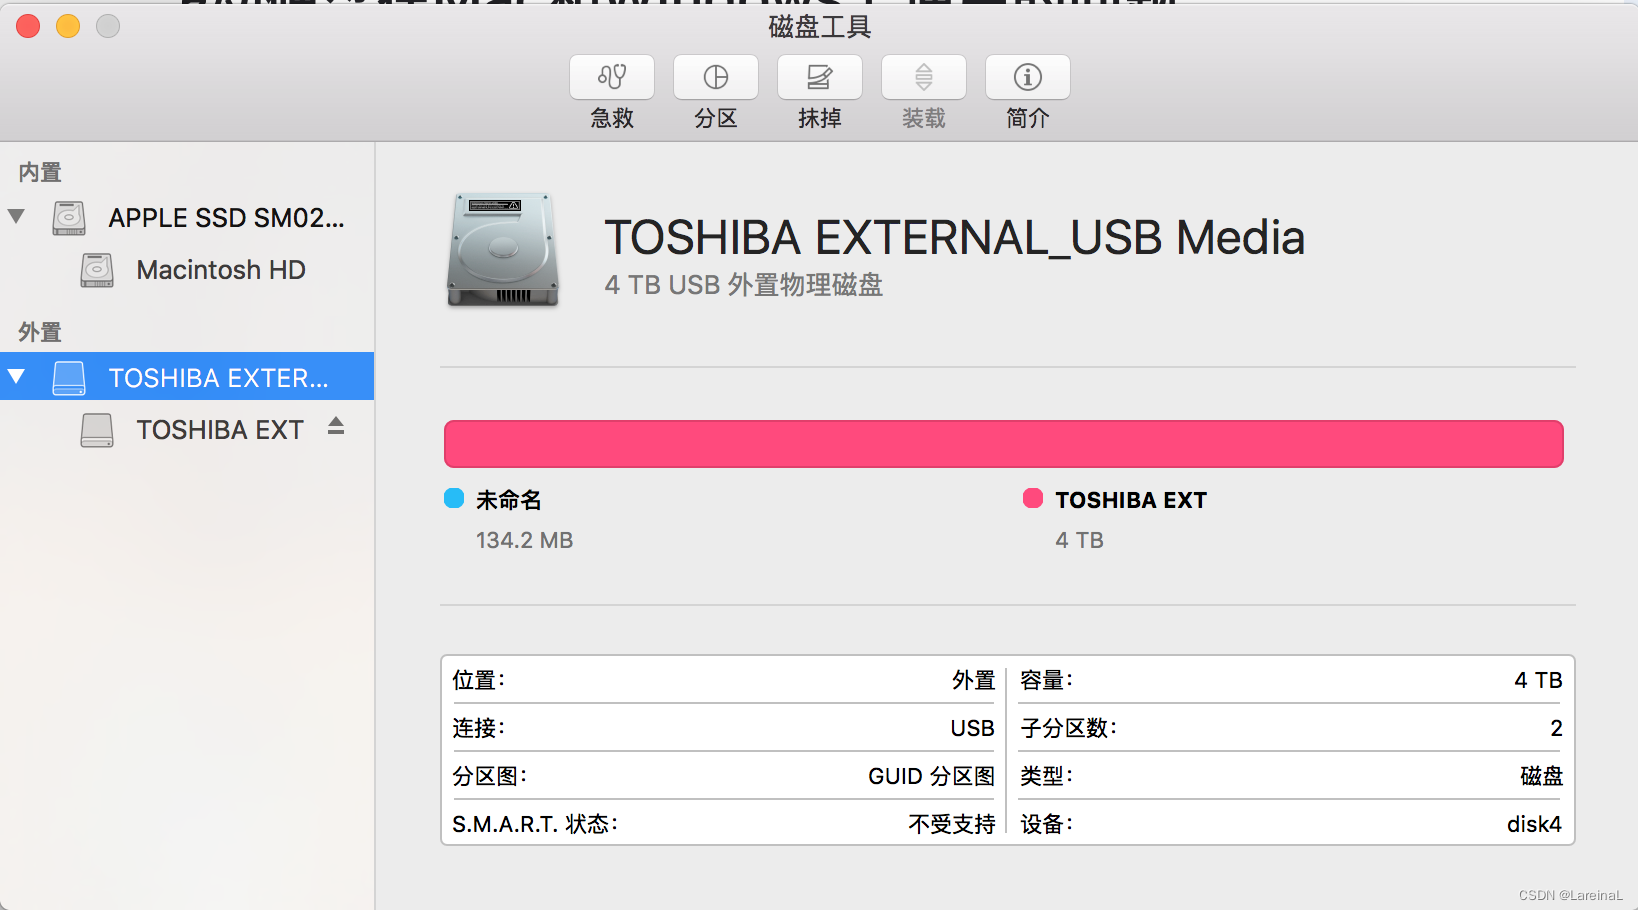Eject the TOSHIBA EXT volume
Image resolution: width=1638 pixels, height=910 pixels.
pyautogui.click(x=336, y=427)
